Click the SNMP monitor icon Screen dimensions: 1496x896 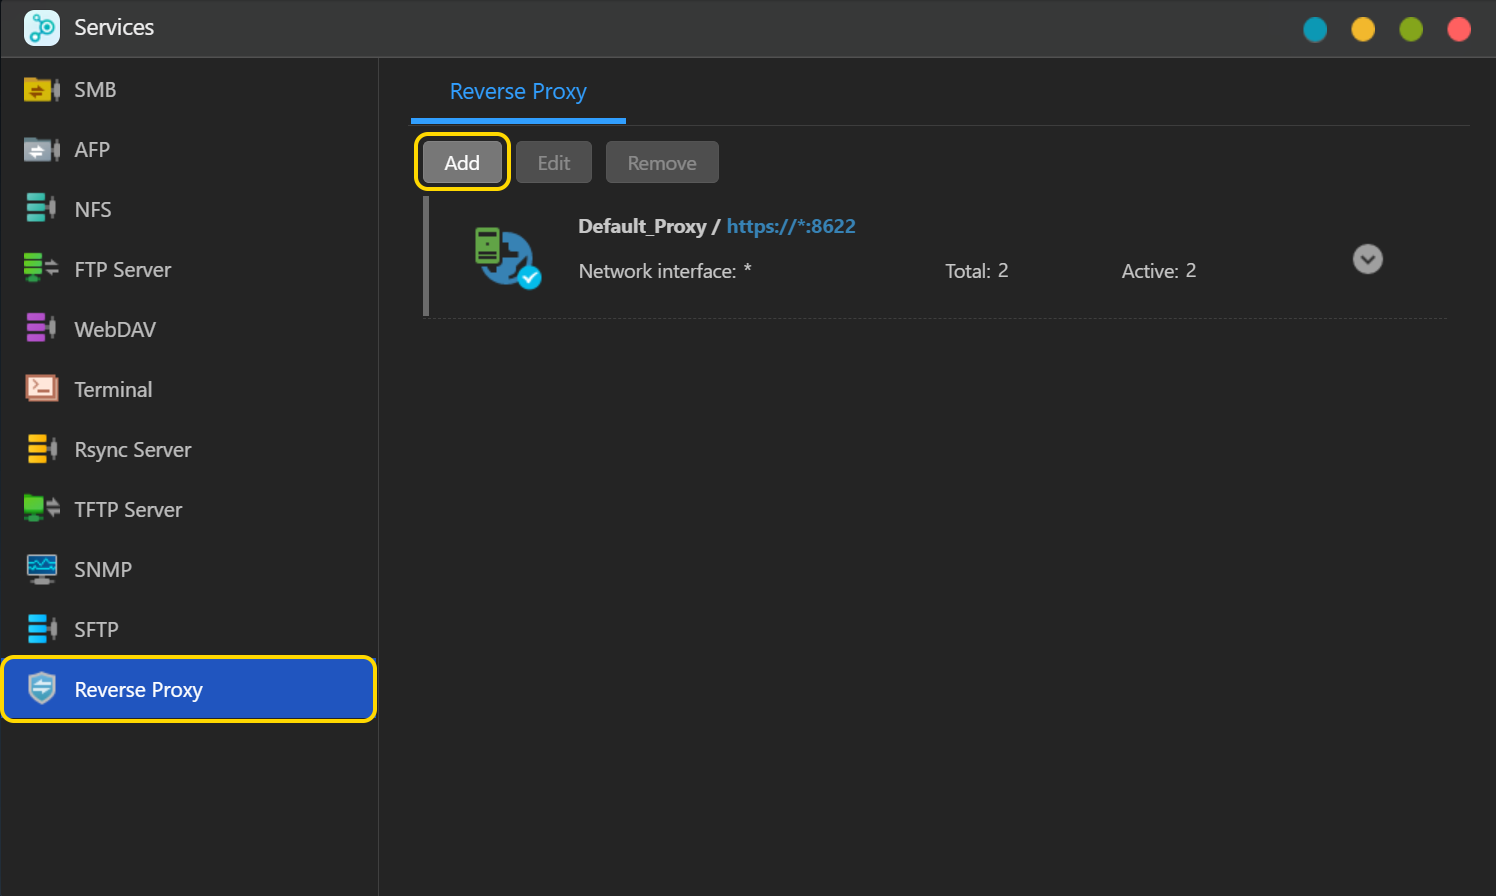[42, 569]
